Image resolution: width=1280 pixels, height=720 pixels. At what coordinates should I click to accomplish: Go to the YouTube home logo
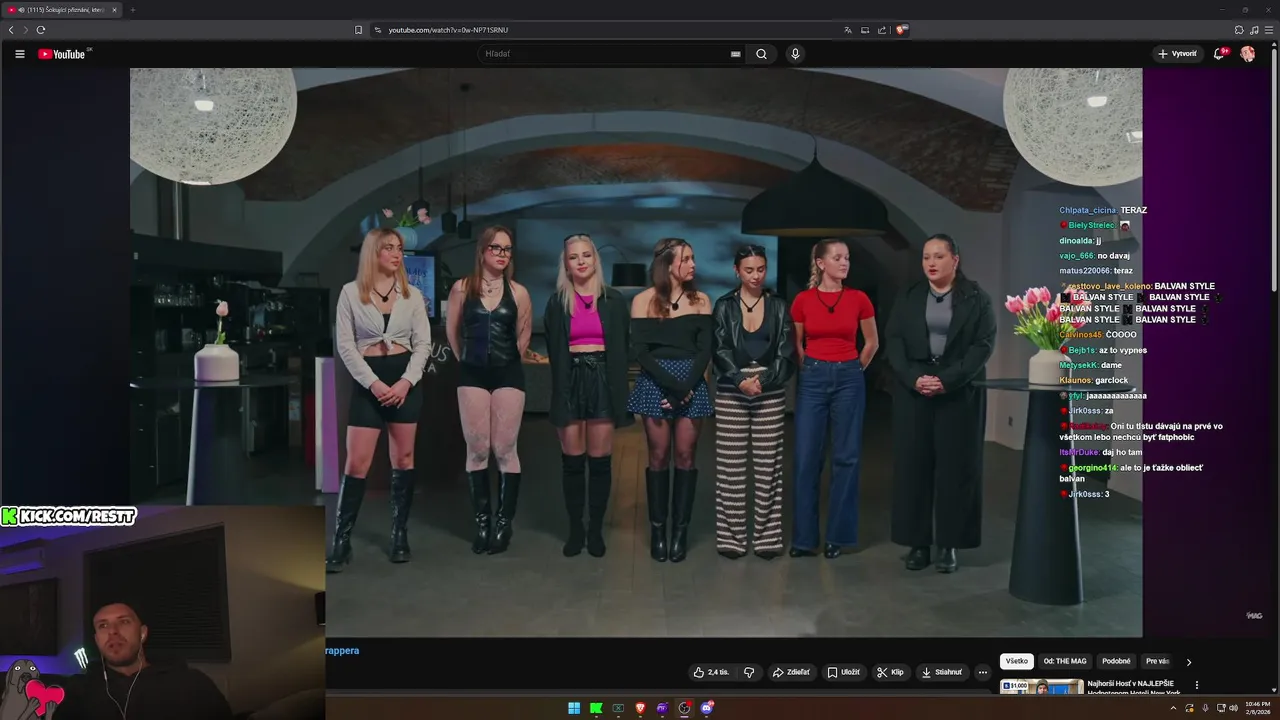[62, 54]
